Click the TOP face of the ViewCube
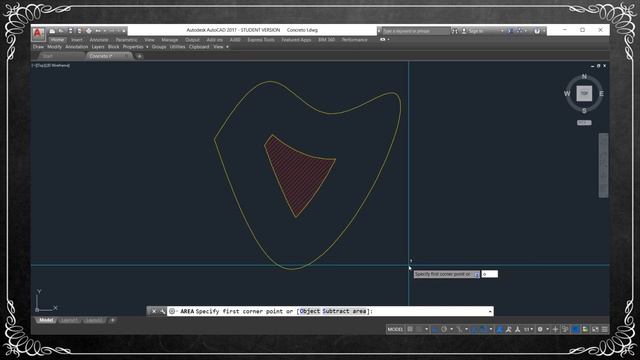 pyautogui.click(x=584, y=93)
